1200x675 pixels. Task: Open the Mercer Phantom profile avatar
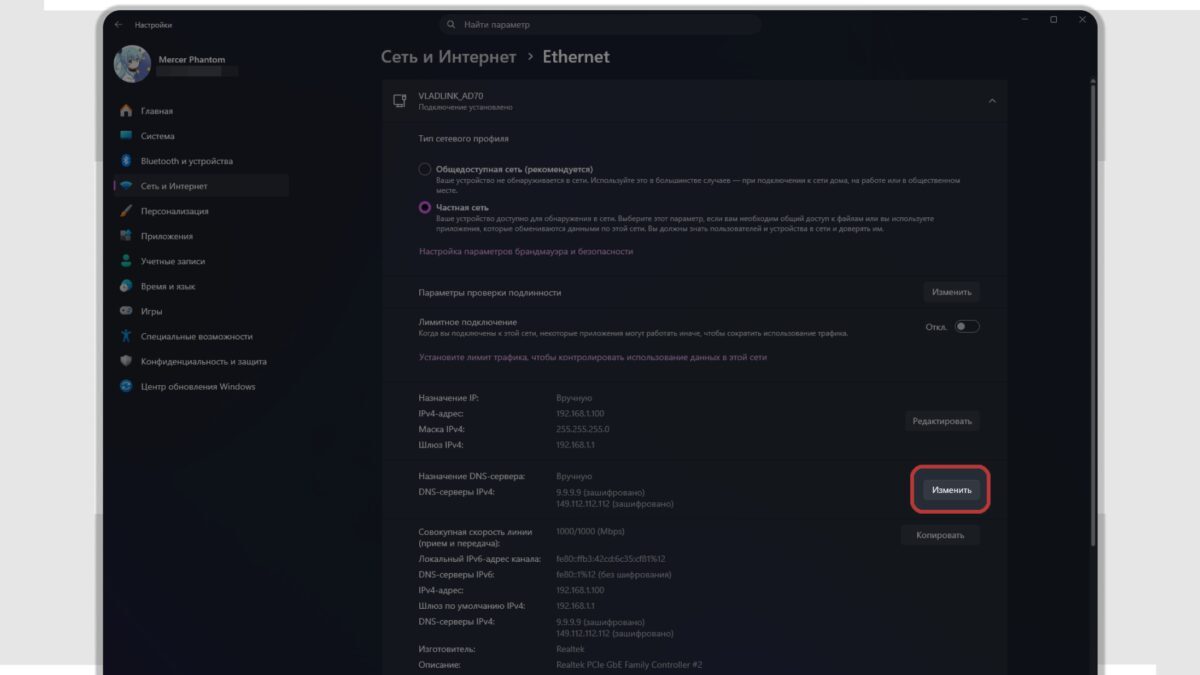133,65
